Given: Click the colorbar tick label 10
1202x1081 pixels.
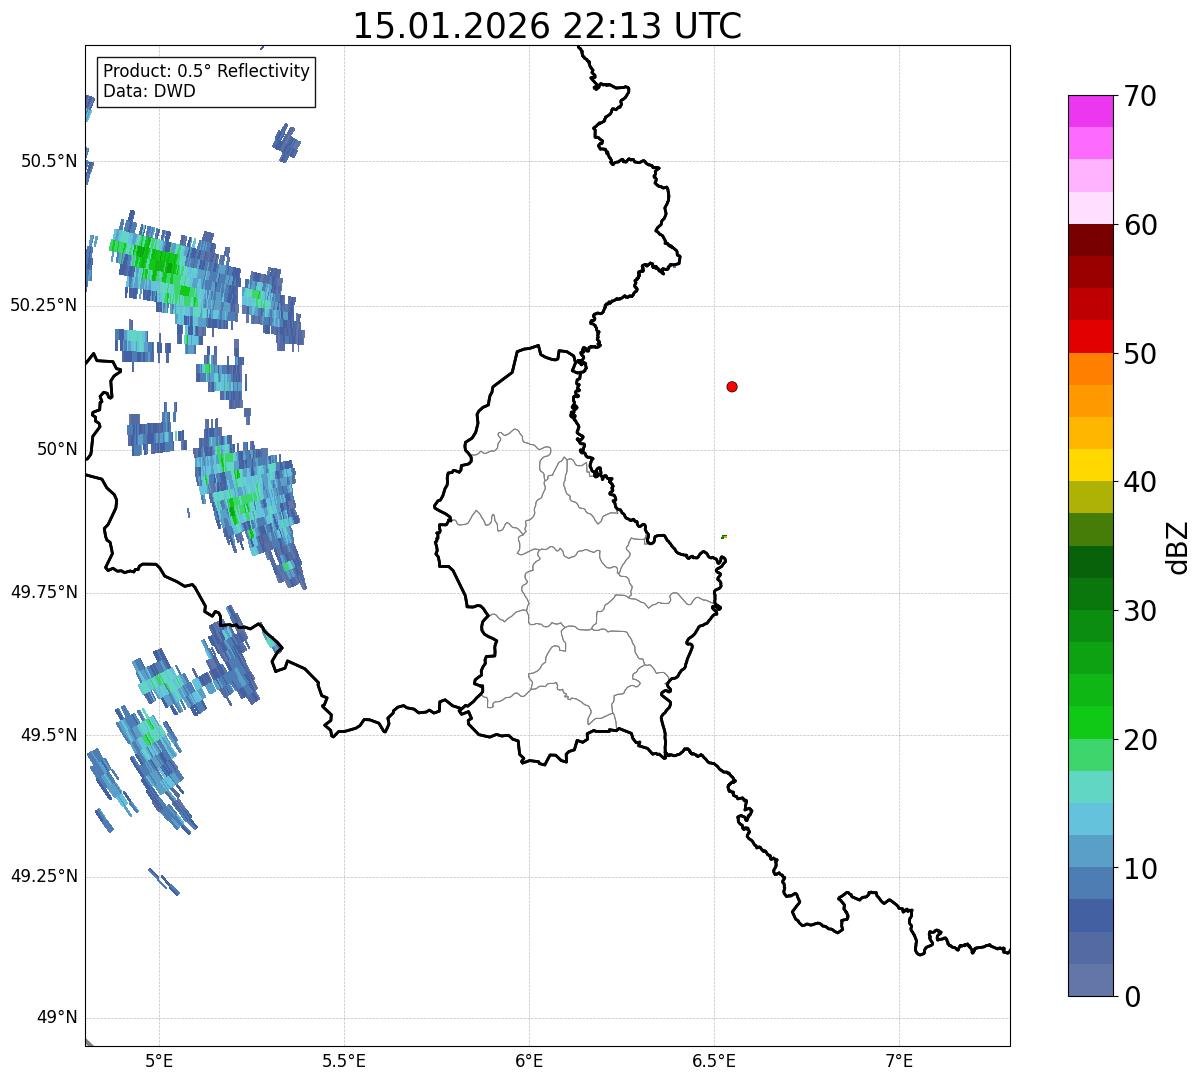Looking at the screenshot, I should coord(1140,868).
